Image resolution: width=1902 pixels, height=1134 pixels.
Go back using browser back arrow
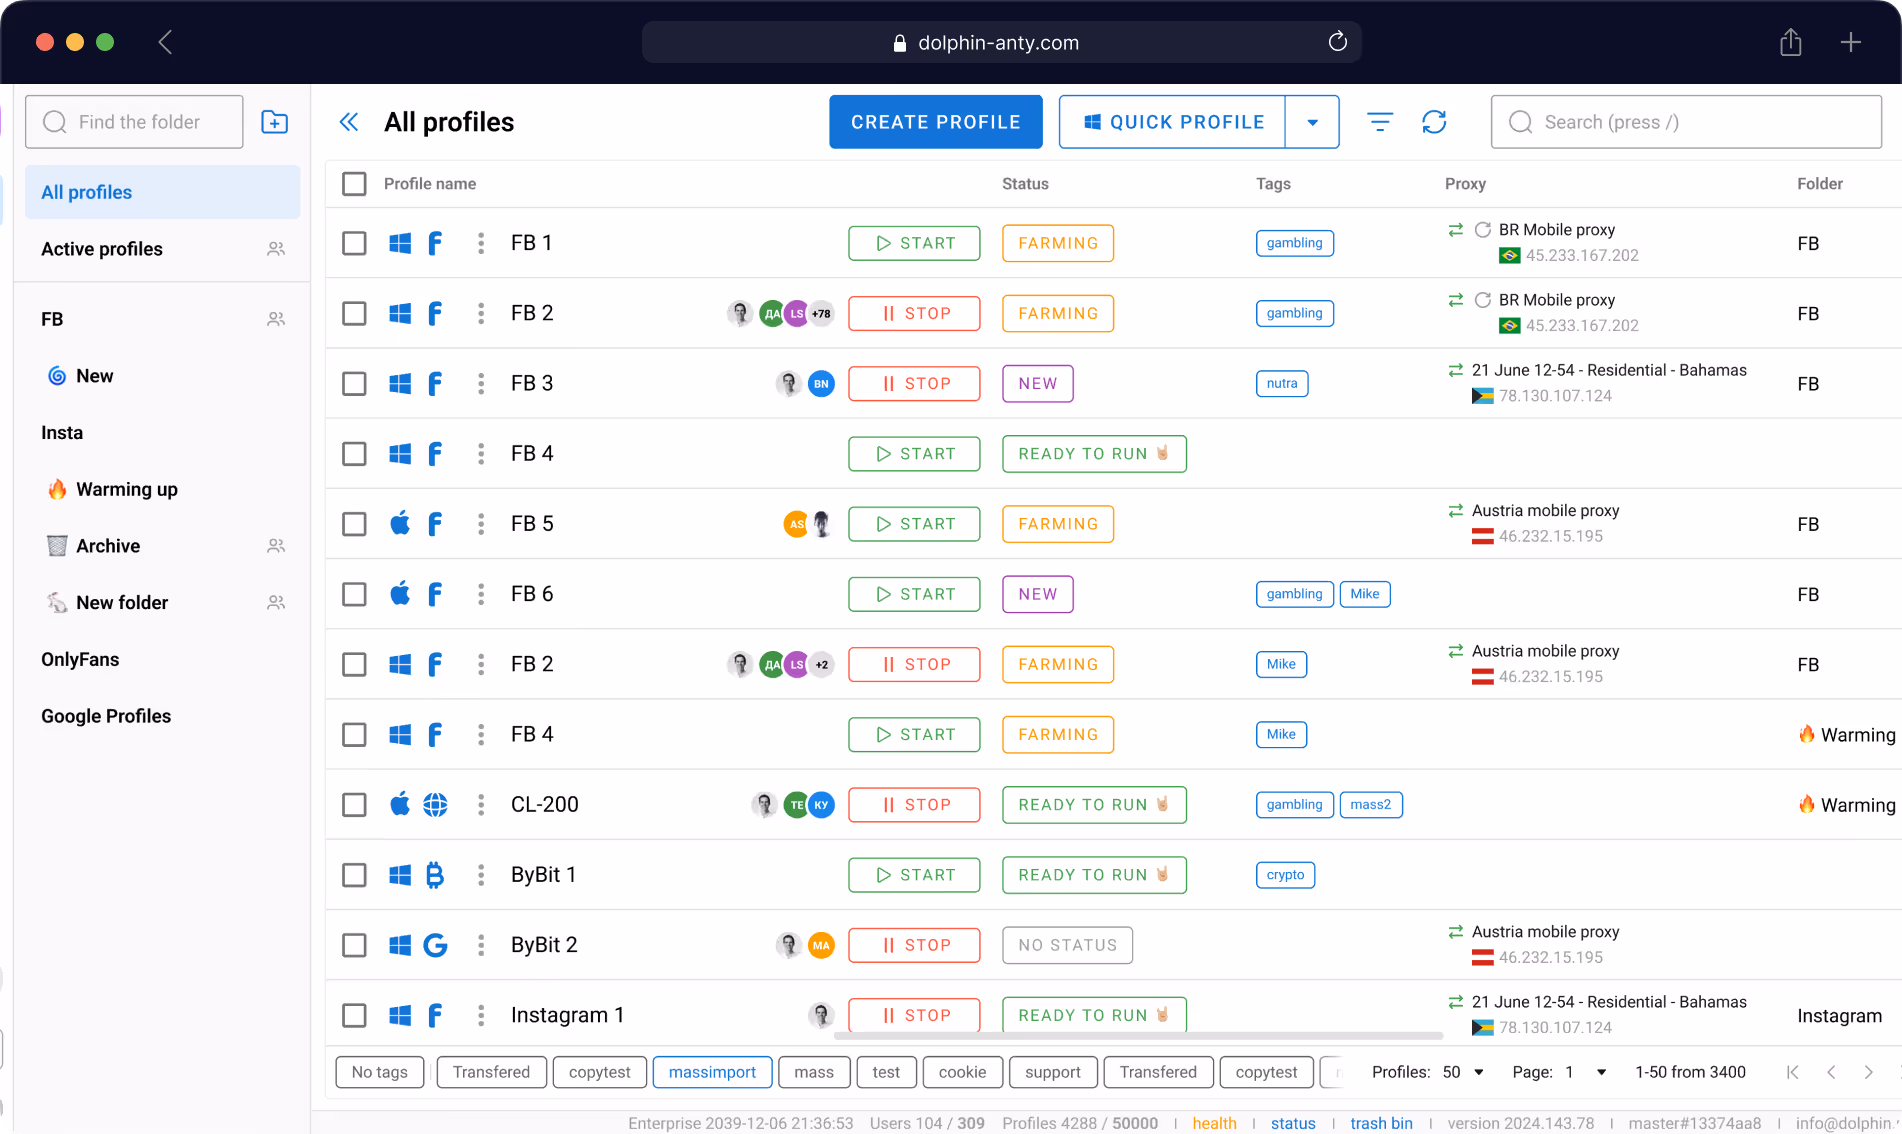tap(166, 42)
